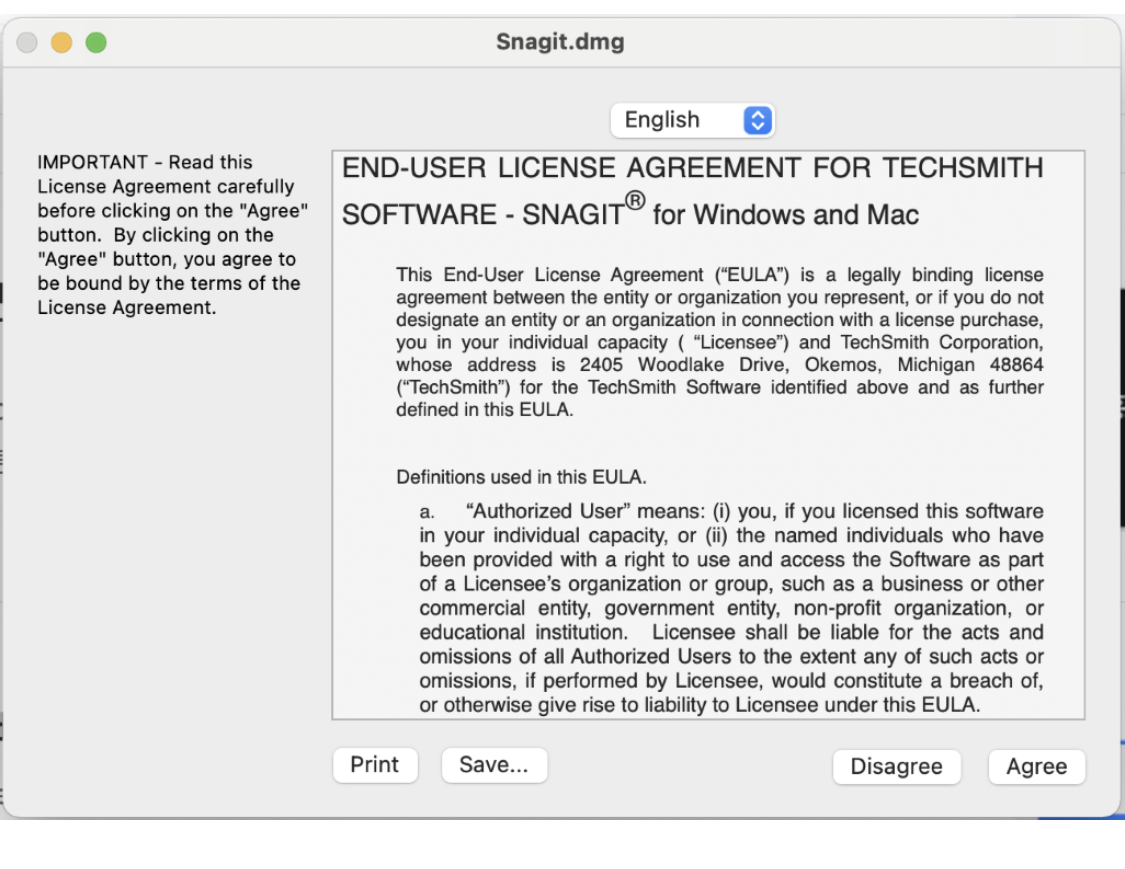Click the 'SOFTWARE - SNAGIT' heading line

pyautogui.click(x=630, y=211)
